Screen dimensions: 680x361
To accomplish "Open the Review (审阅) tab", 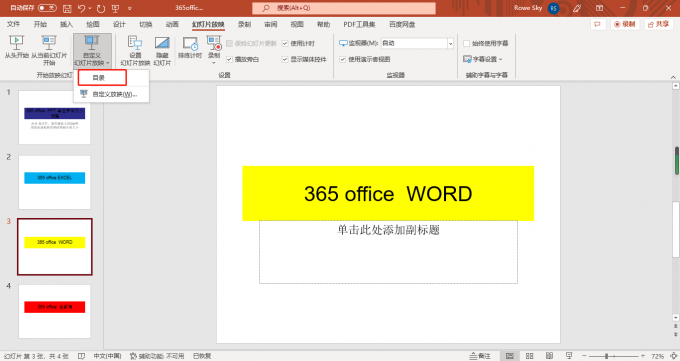I will [271, 24].
